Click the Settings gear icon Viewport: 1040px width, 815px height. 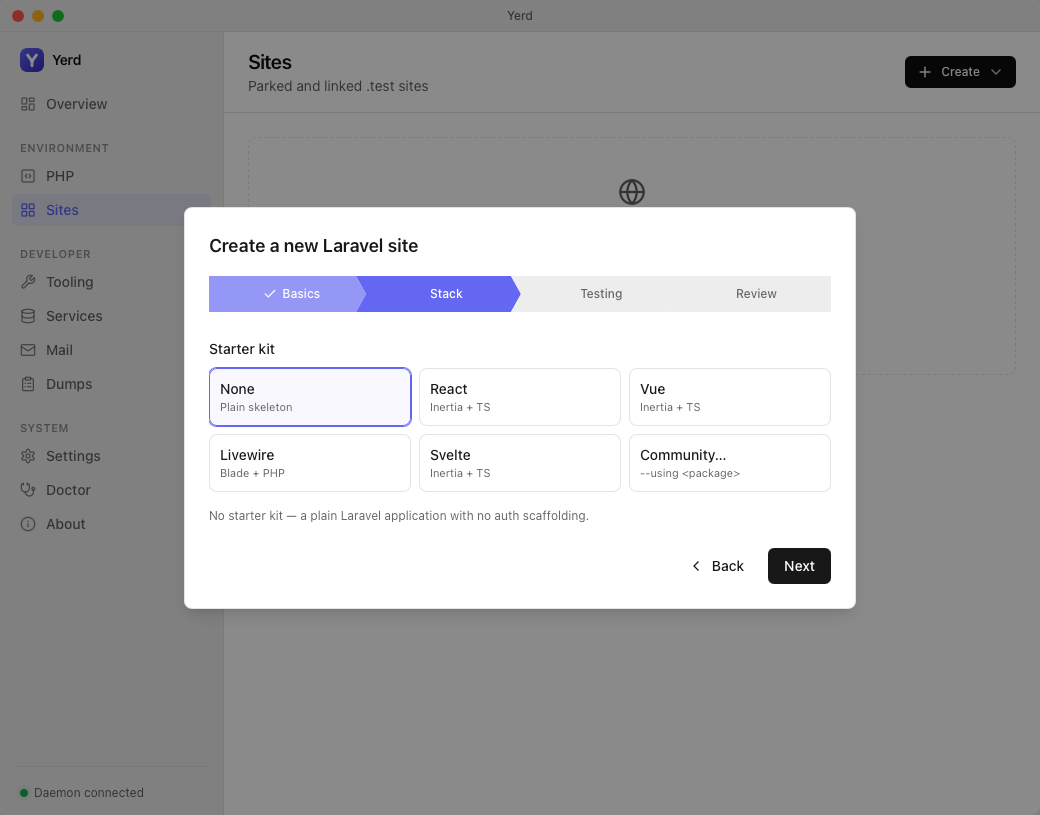(x=28, y=456)
